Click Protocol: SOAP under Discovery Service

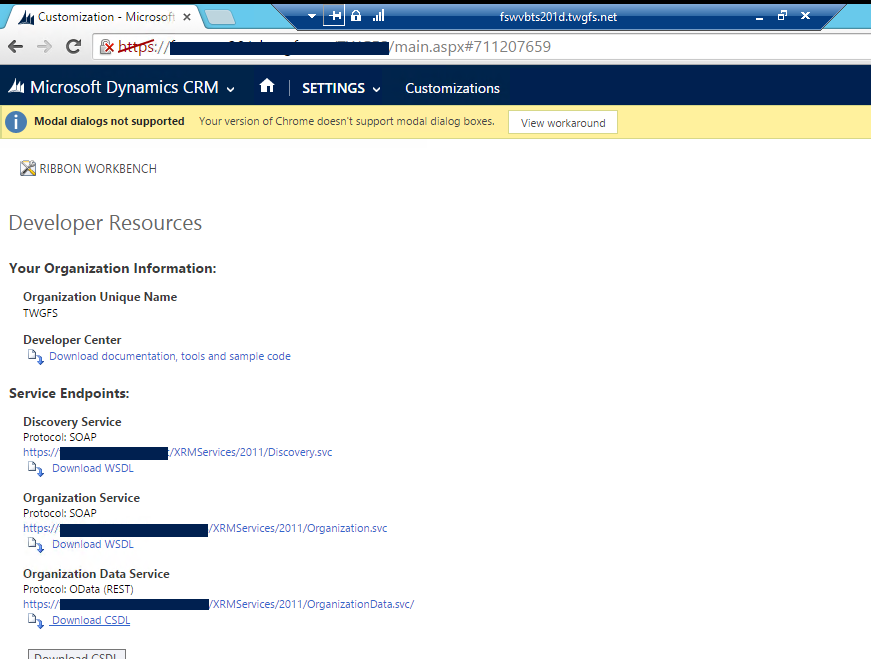[x=60, y=437]
